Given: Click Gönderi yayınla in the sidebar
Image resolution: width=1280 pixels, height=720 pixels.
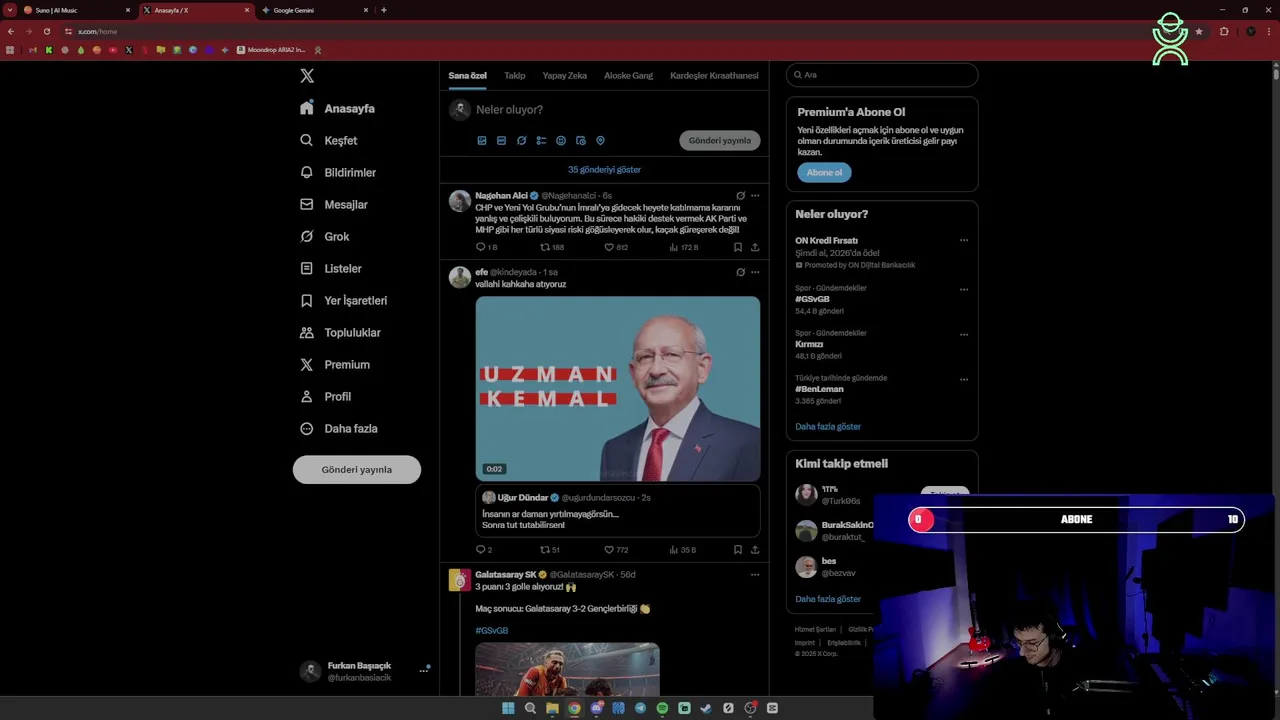Looking at the screenshot, I should pos(357,470).
